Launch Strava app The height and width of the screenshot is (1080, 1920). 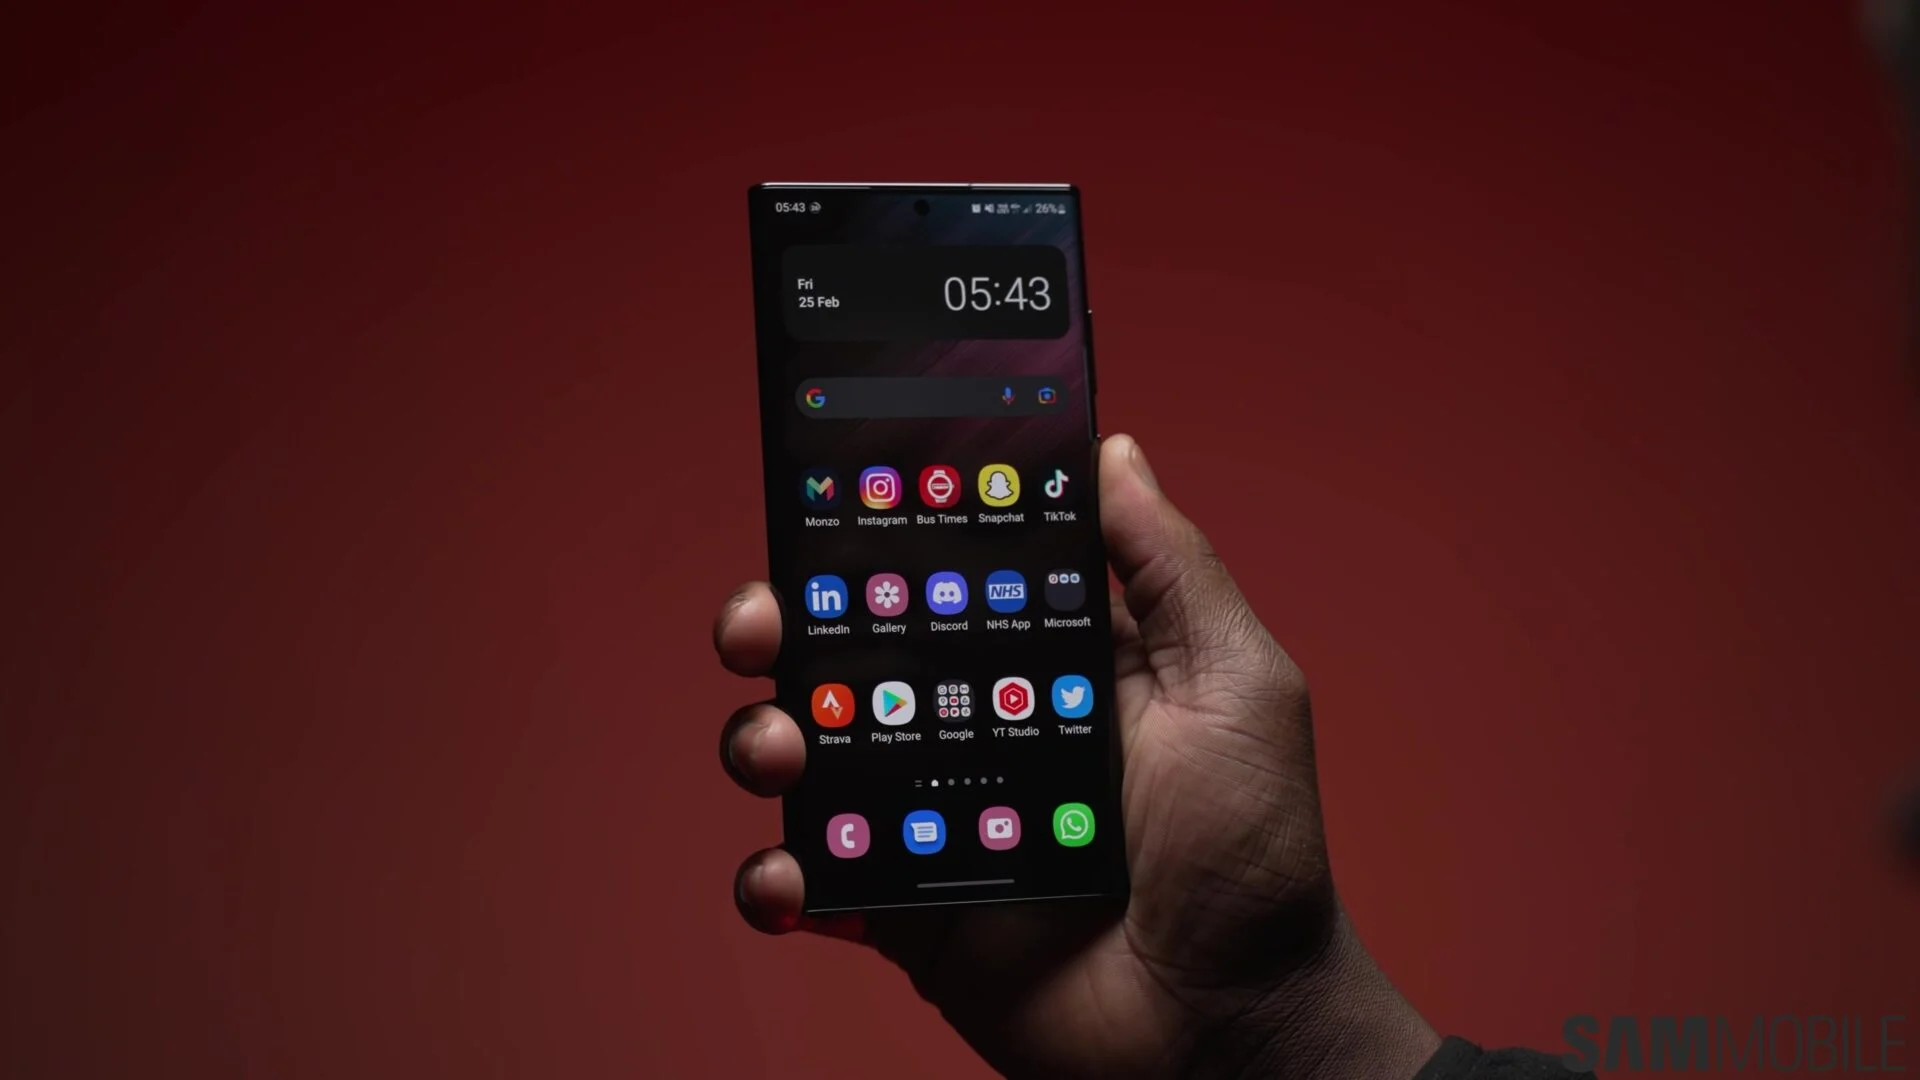click(x=832, y=703)
